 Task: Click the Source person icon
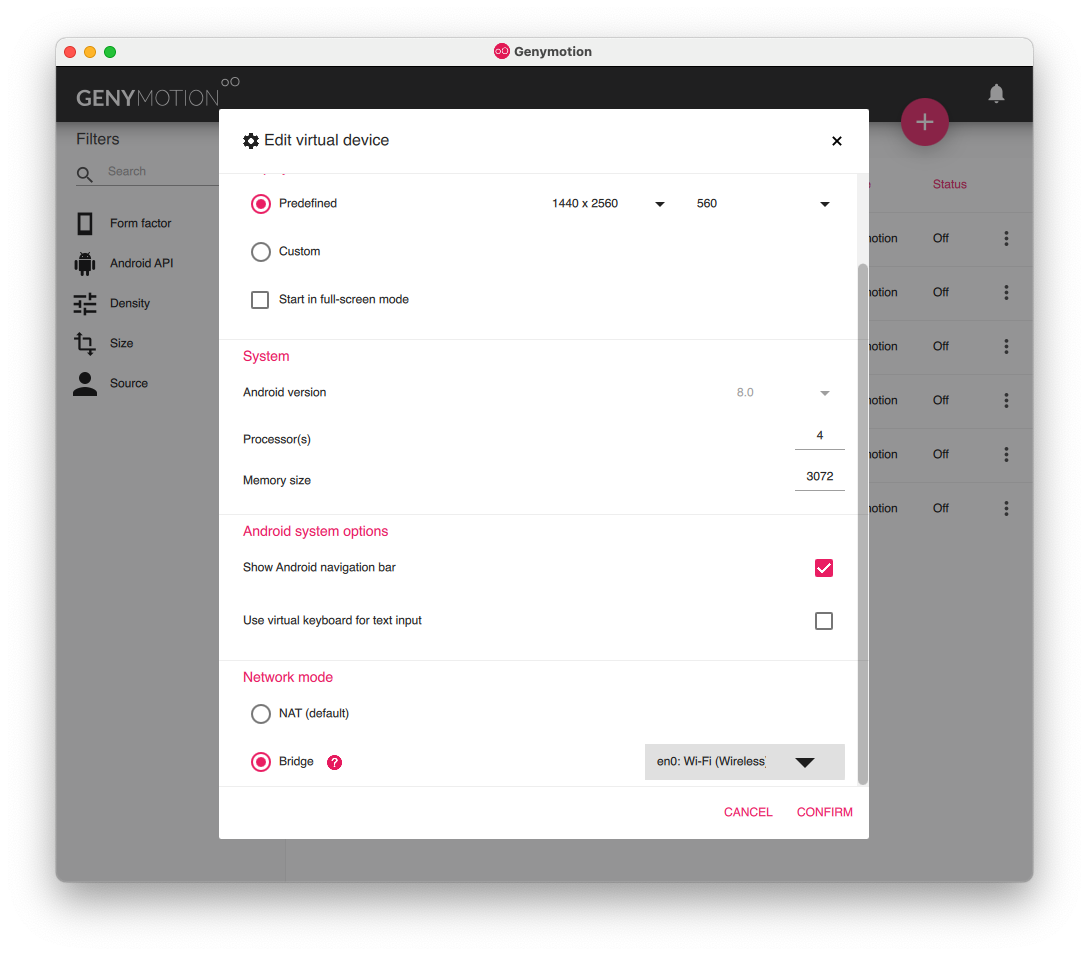85,384
